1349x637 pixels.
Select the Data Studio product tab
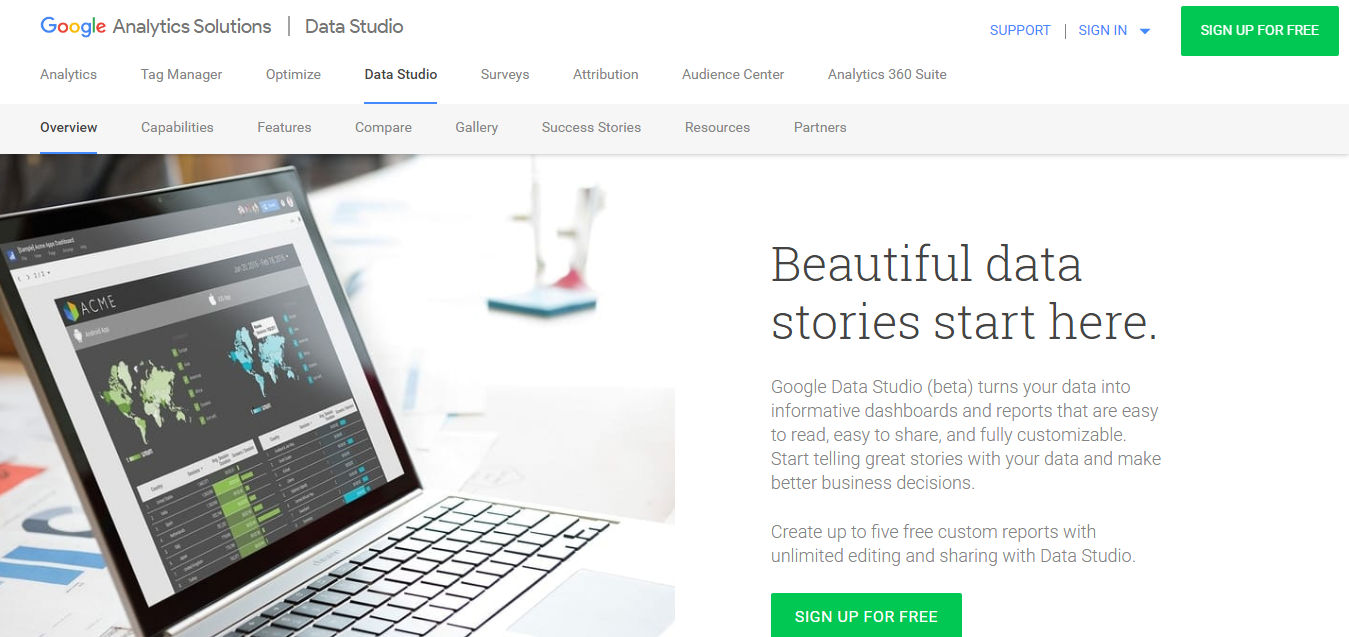(400, 74)
